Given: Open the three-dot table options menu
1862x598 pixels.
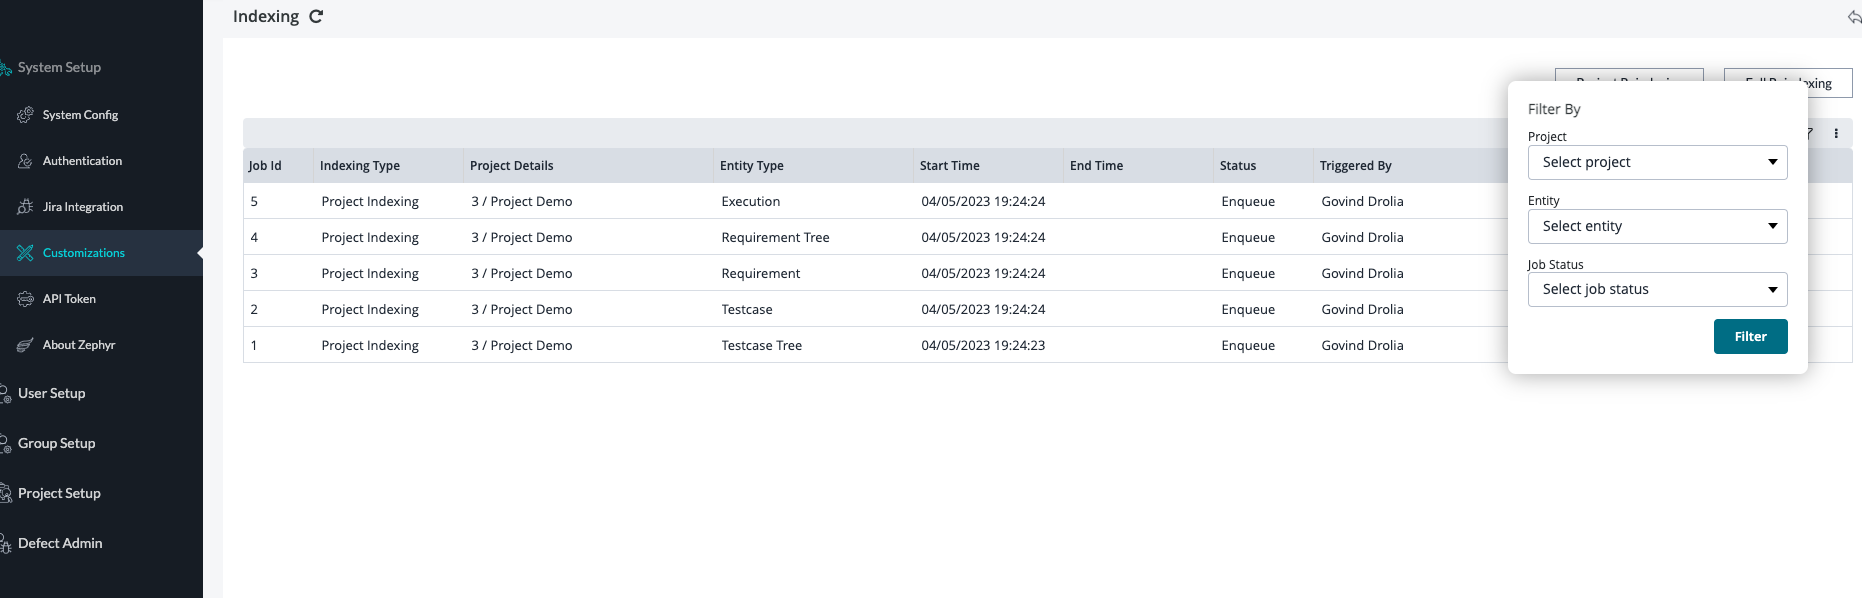Looking at the screenshot, I should click(1835, 133).
